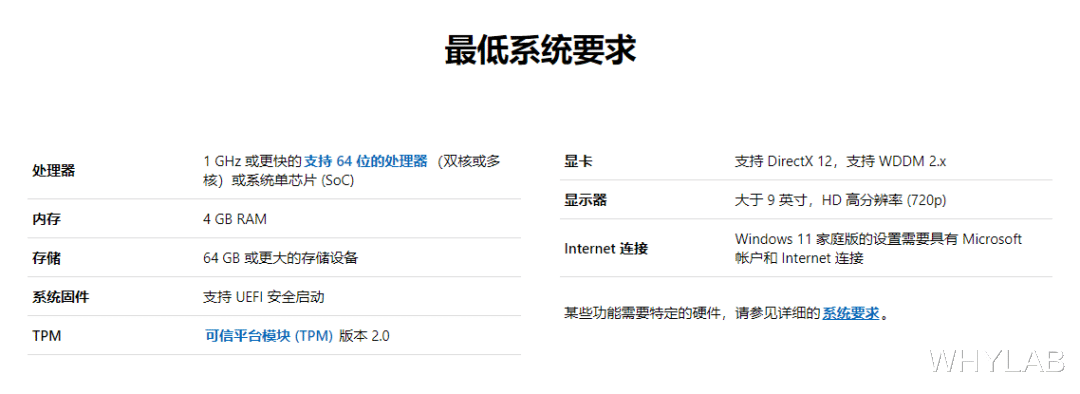Click the 处理器 row label
This screenshot has width=1080, height=394.
[x=53, y=171]
